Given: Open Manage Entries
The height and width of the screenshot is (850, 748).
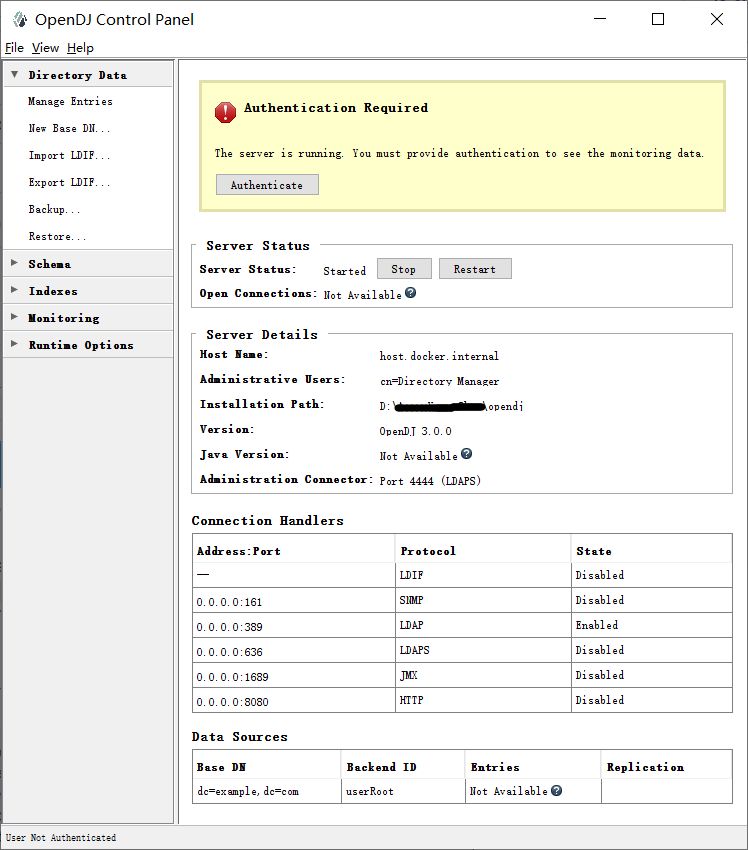Looking at the screenshot, I should pos(70,101).
